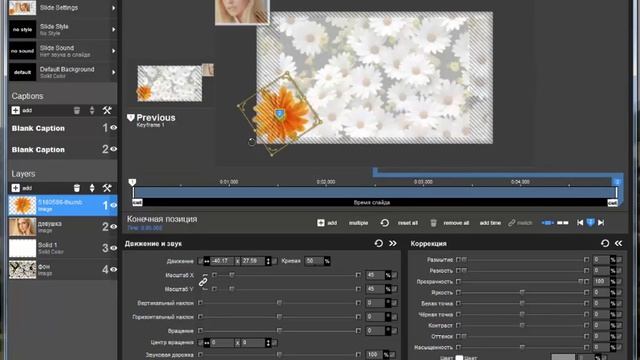Adjust Яркость slider handle

pyautogui.click(x=522, y=292)
